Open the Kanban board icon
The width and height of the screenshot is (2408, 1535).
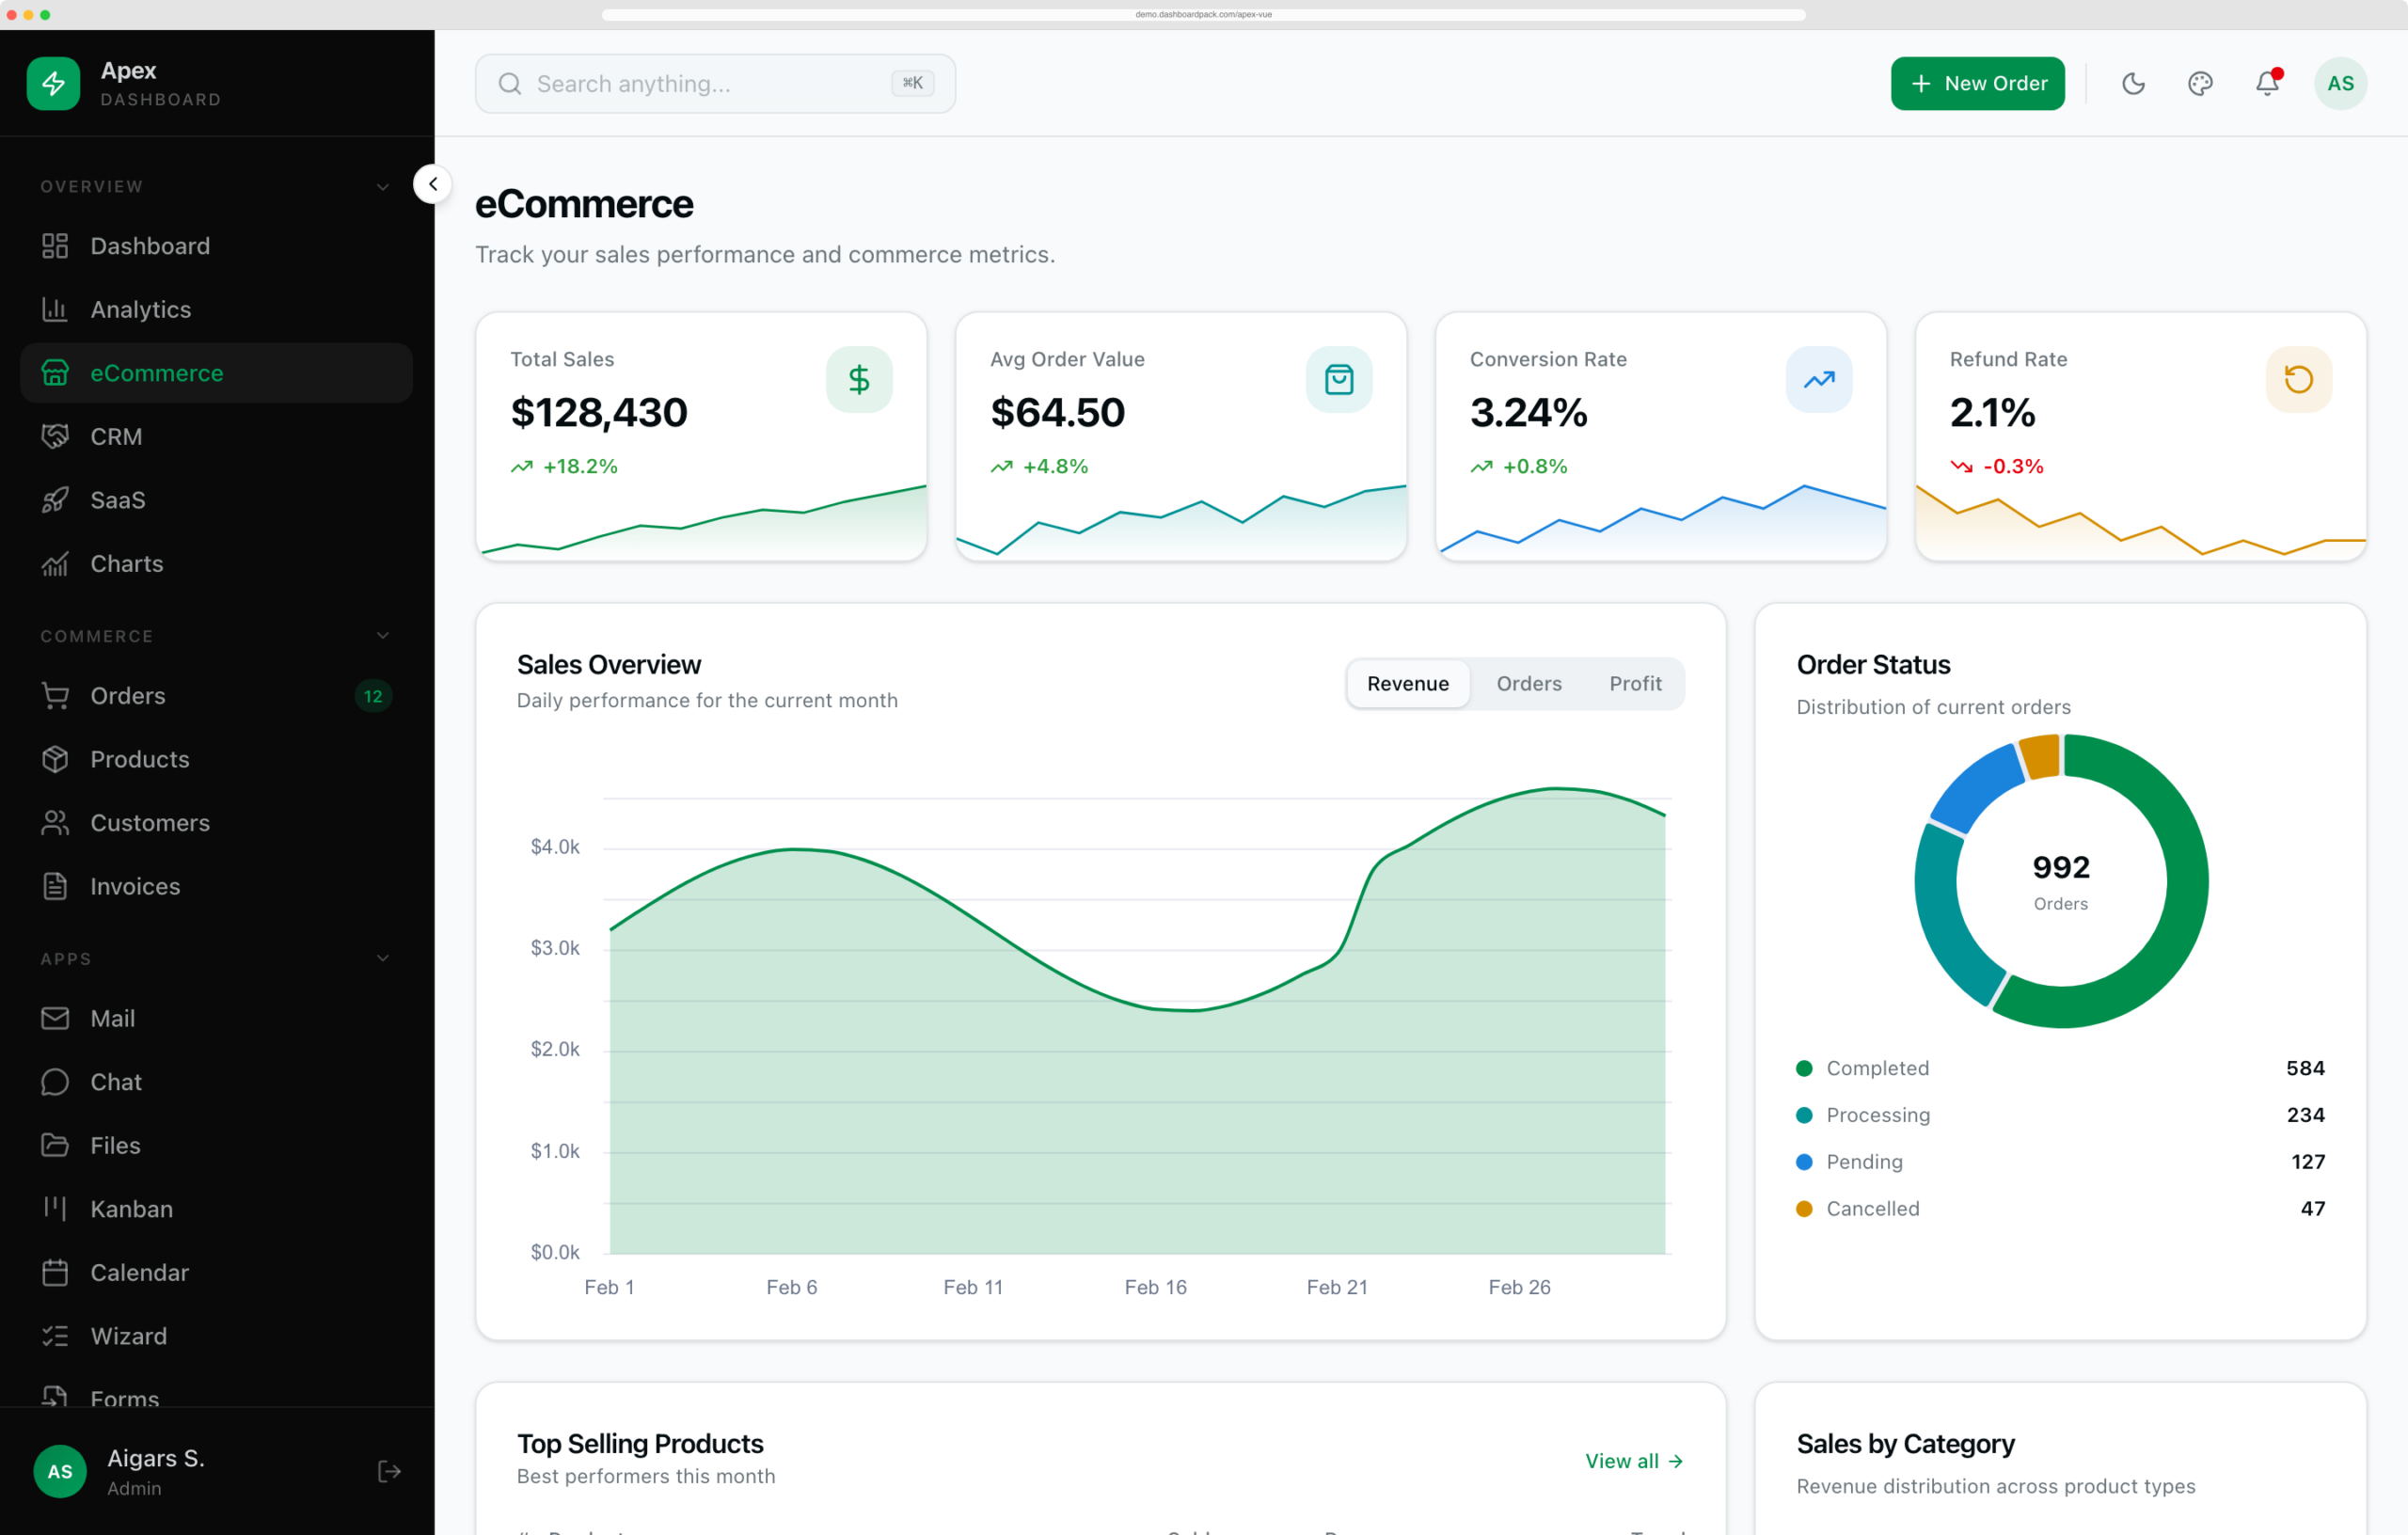point(55,1209)
